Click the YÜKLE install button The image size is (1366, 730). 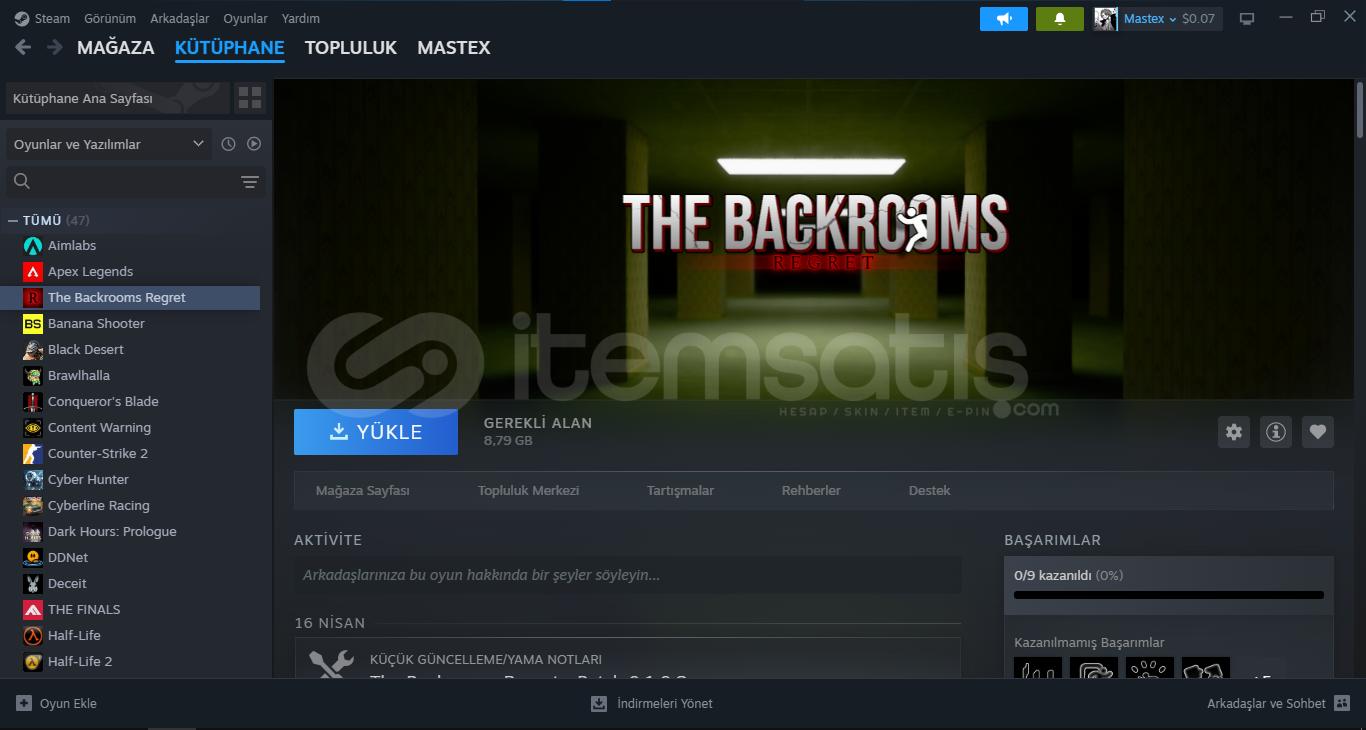(x=376, y=432)
